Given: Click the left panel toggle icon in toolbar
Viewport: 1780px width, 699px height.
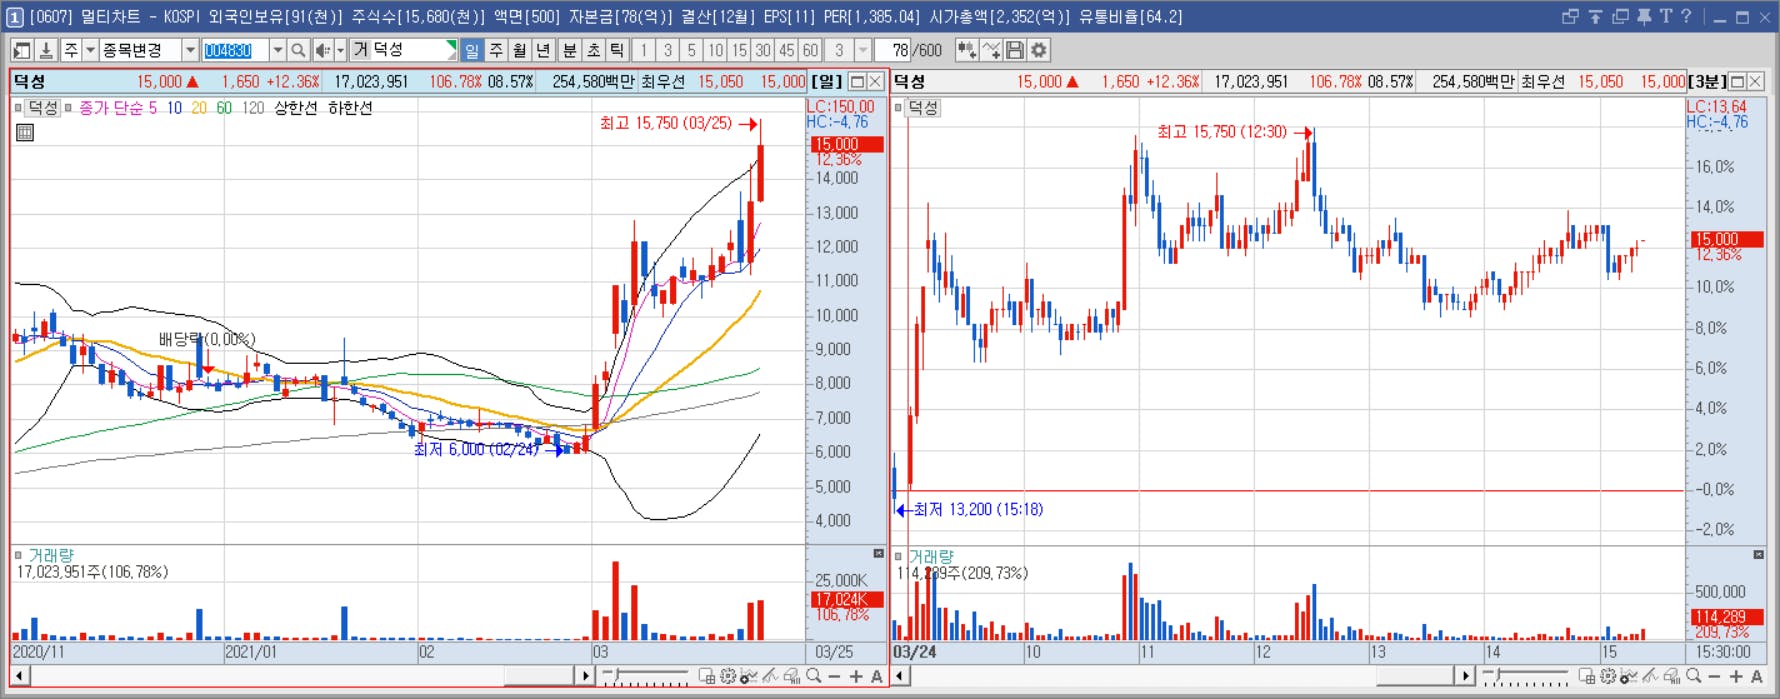Looking at the screenshot, I should 22,50.
